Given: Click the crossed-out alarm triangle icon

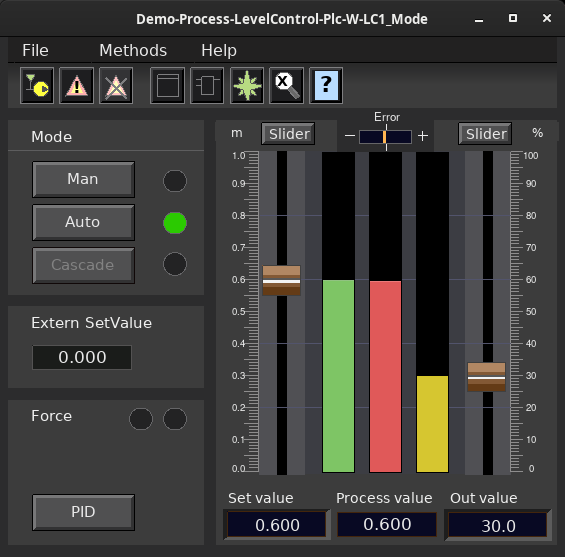Looking at the screenshot, I should pos(116,85).
